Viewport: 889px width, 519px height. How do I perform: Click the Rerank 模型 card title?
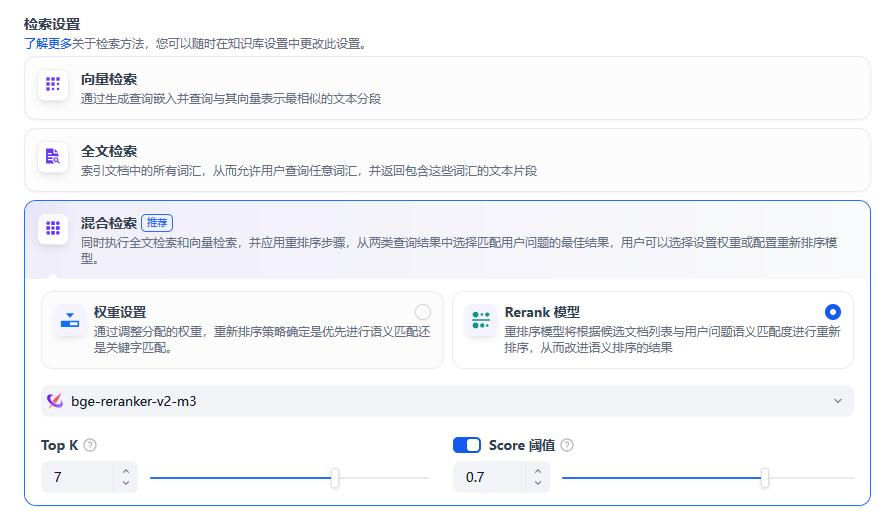click(x=542, y=312)
